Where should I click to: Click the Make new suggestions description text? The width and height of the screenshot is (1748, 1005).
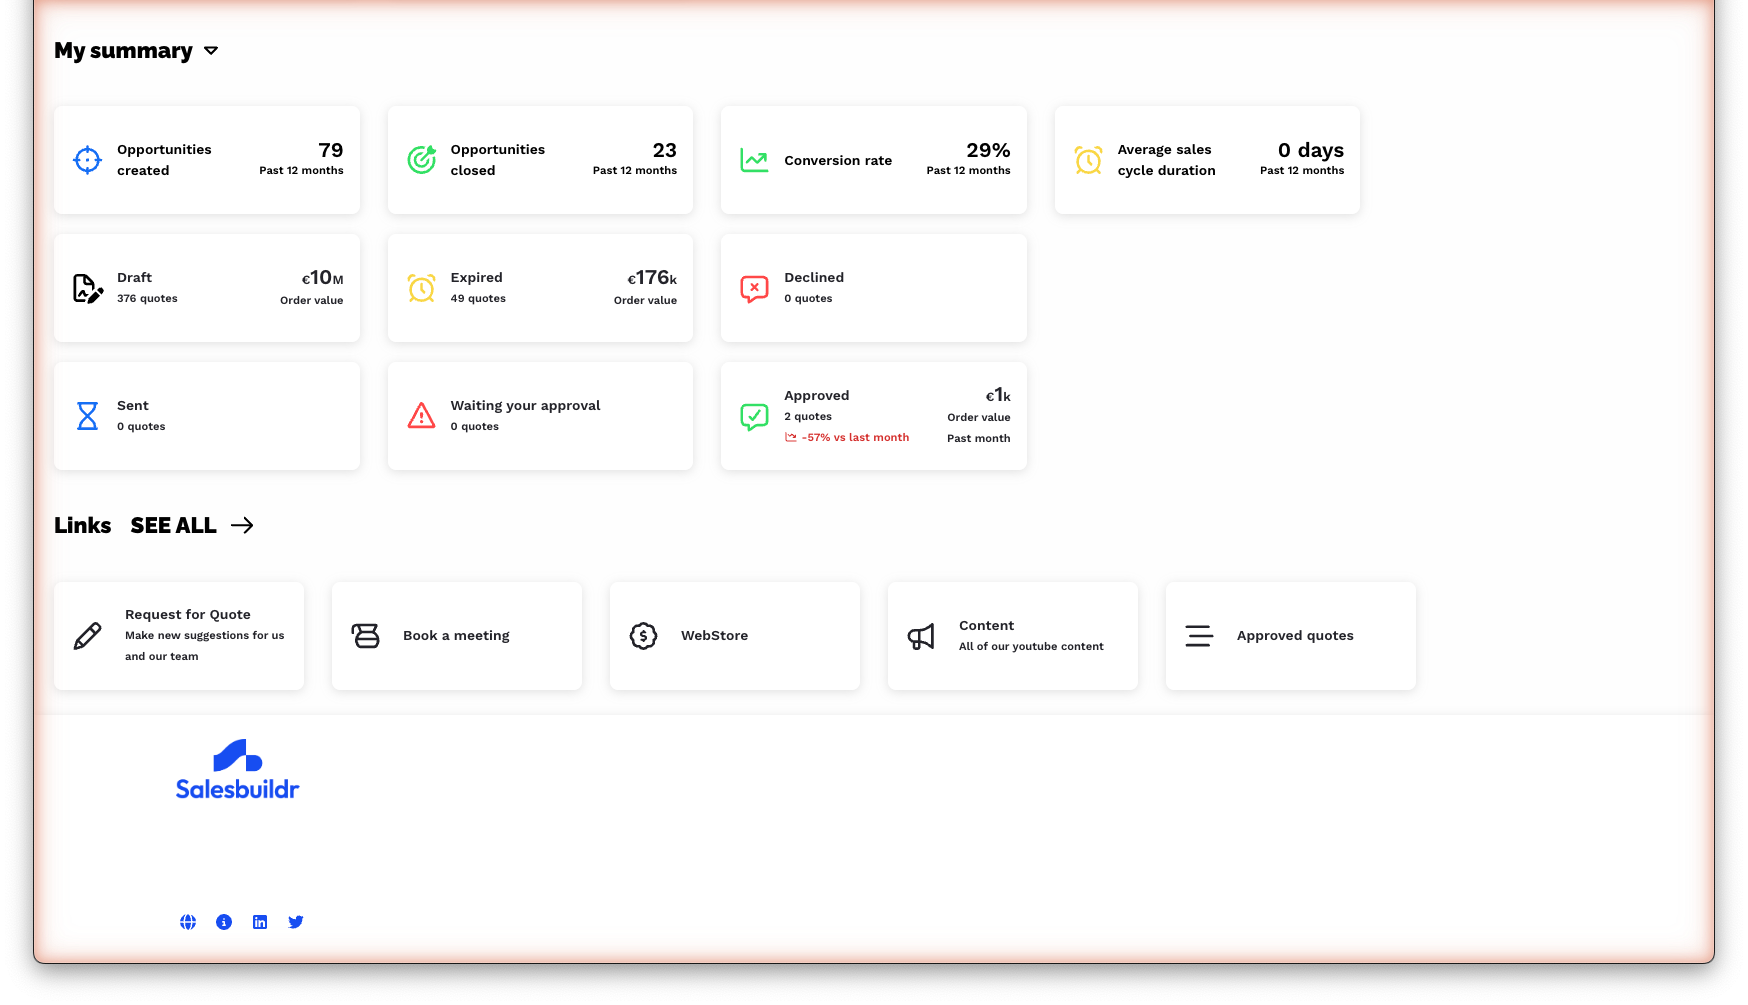(x=205, y=646)
